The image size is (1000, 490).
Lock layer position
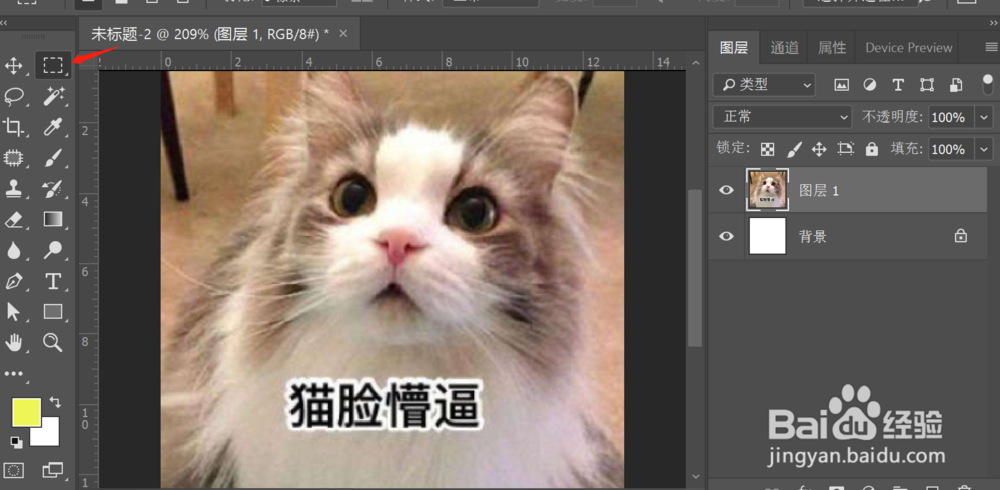point(819,149)
